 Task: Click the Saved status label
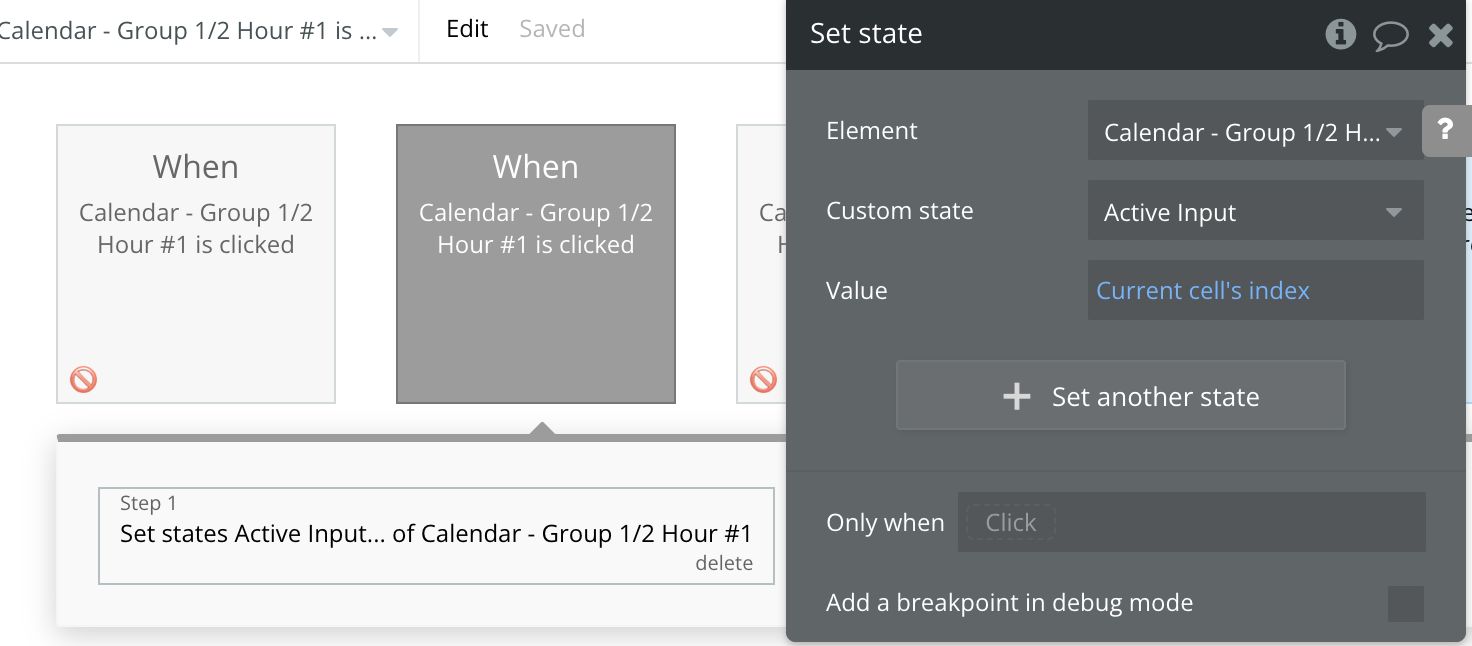coord(552,29)
